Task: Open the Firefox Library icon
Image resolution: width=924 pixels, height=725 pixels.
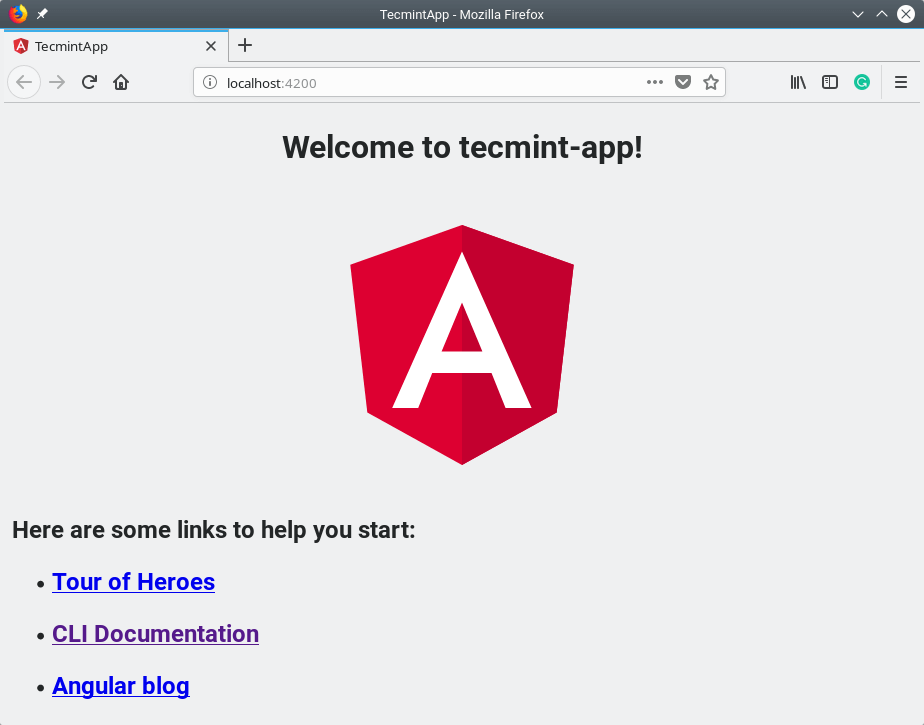Action: (x=797, y=82)
